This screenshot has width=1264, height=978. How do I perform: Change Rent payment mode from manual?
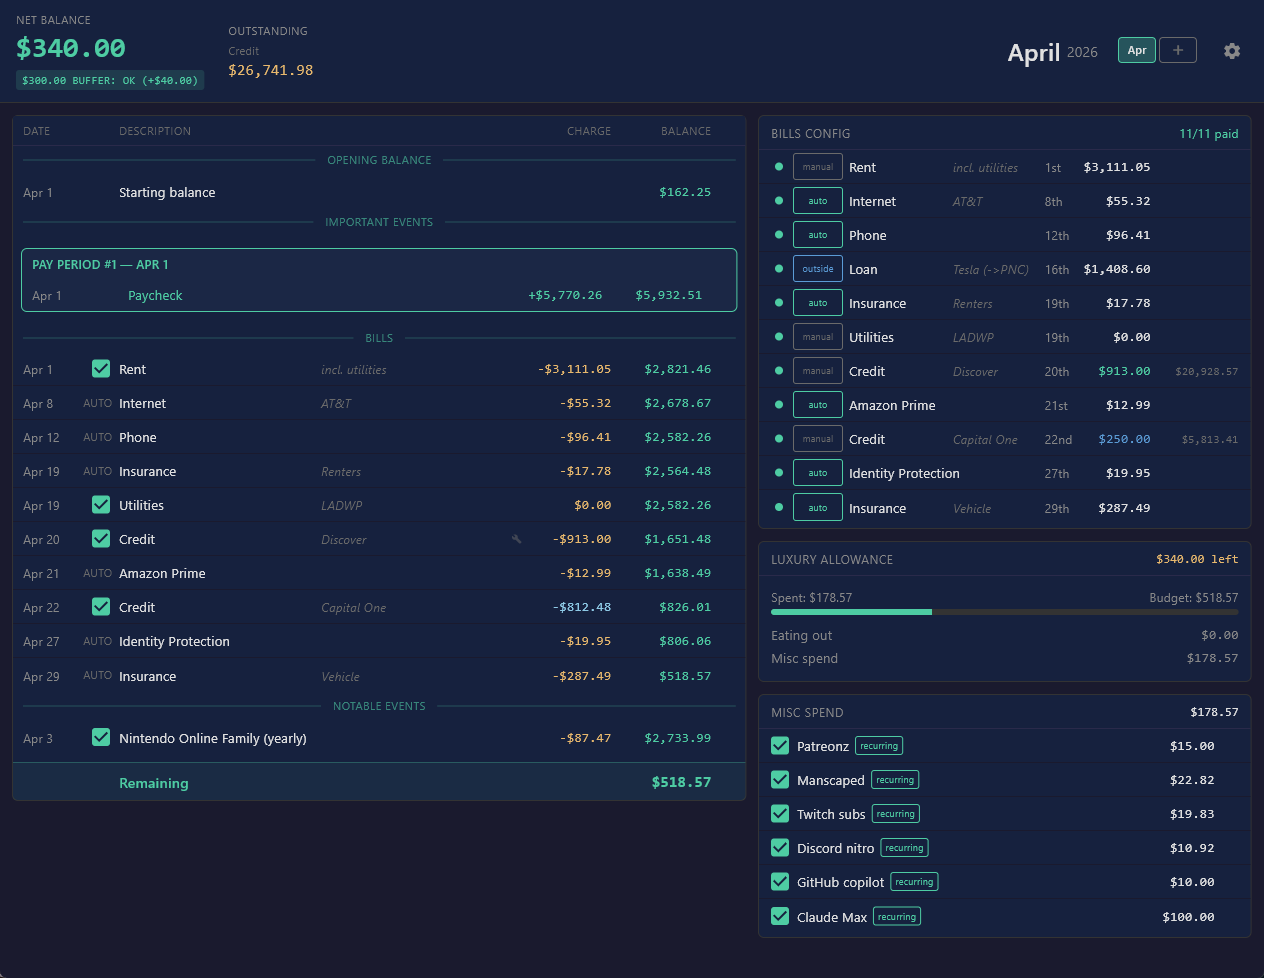pyautogui.click(x=818, y=167)
